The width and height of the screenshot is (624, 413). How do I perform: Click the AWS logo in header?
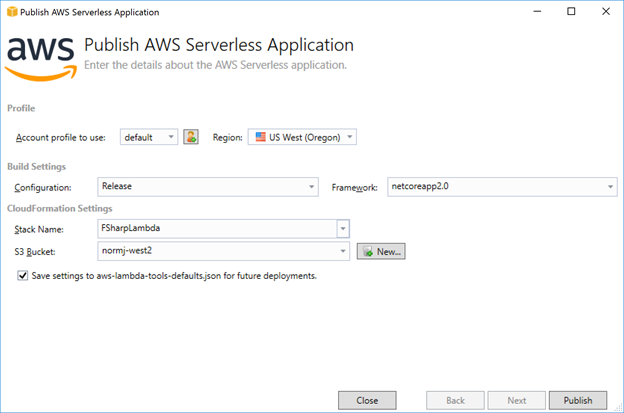41,59
